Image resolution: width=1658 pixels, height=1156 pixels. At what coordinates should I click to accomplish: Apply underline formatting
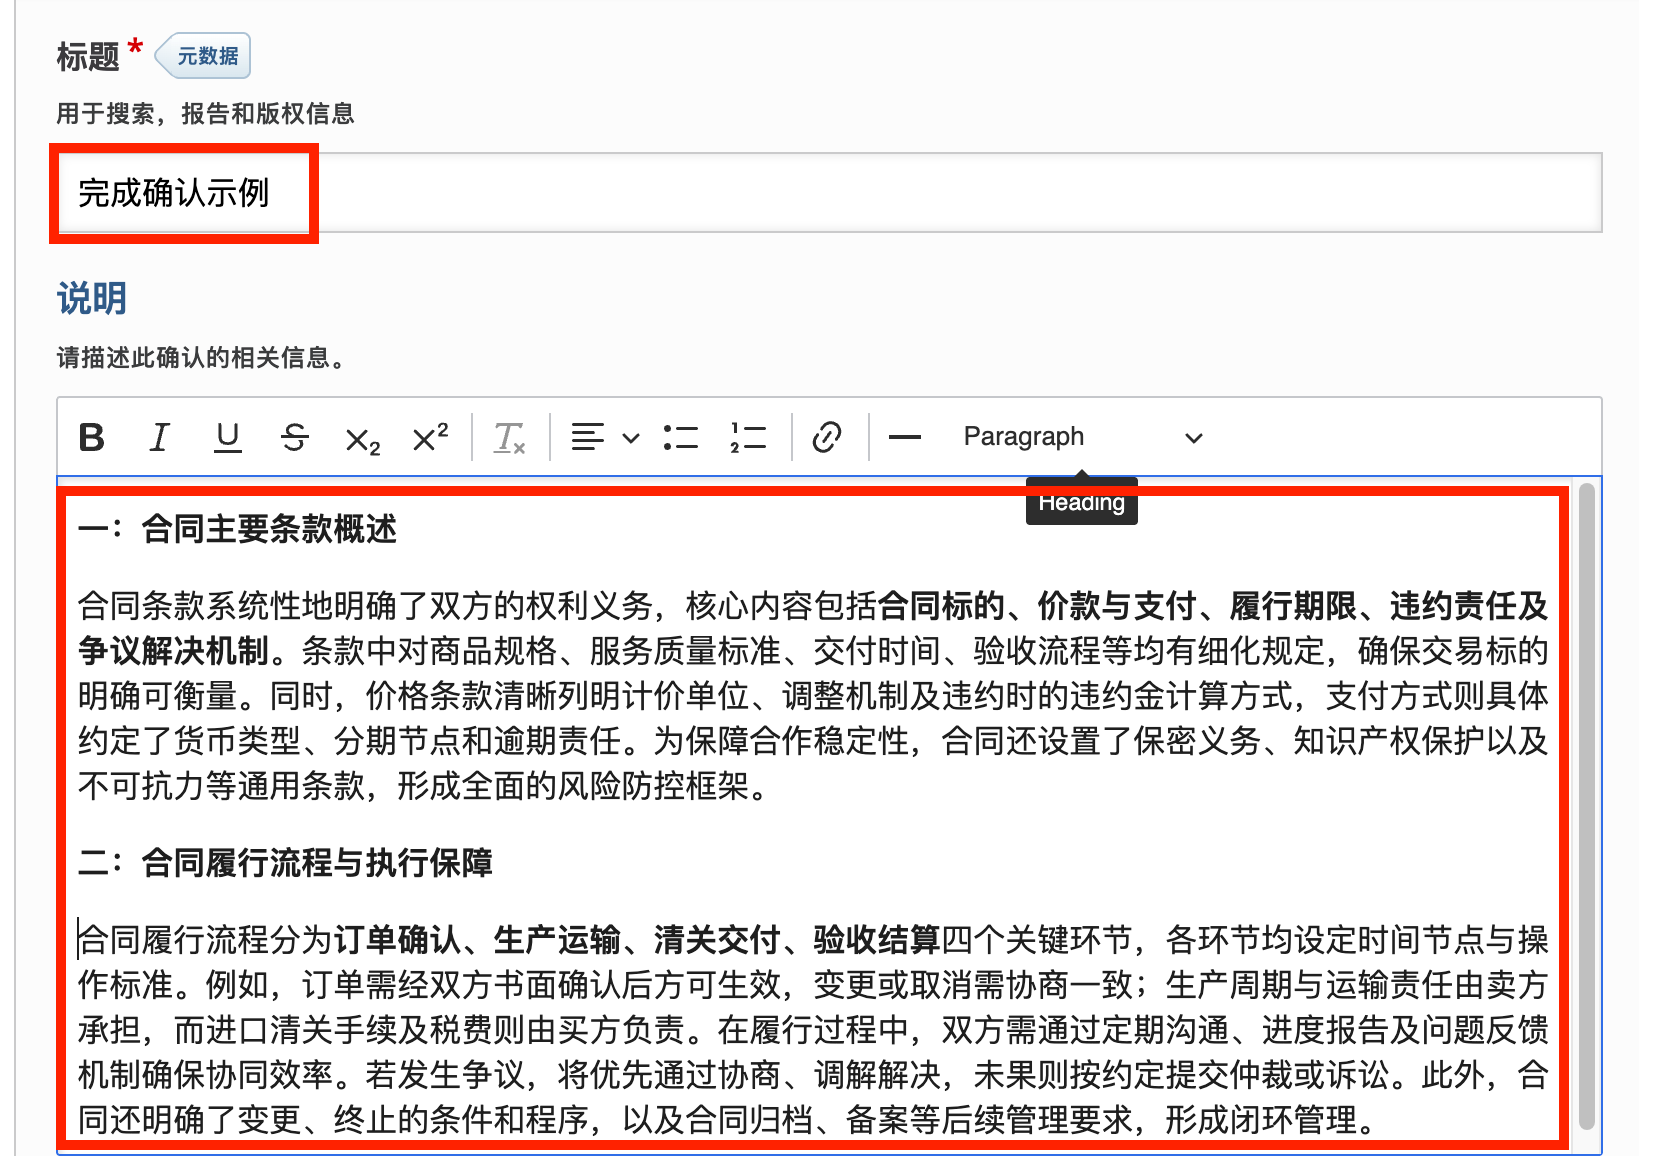(227, 437)
